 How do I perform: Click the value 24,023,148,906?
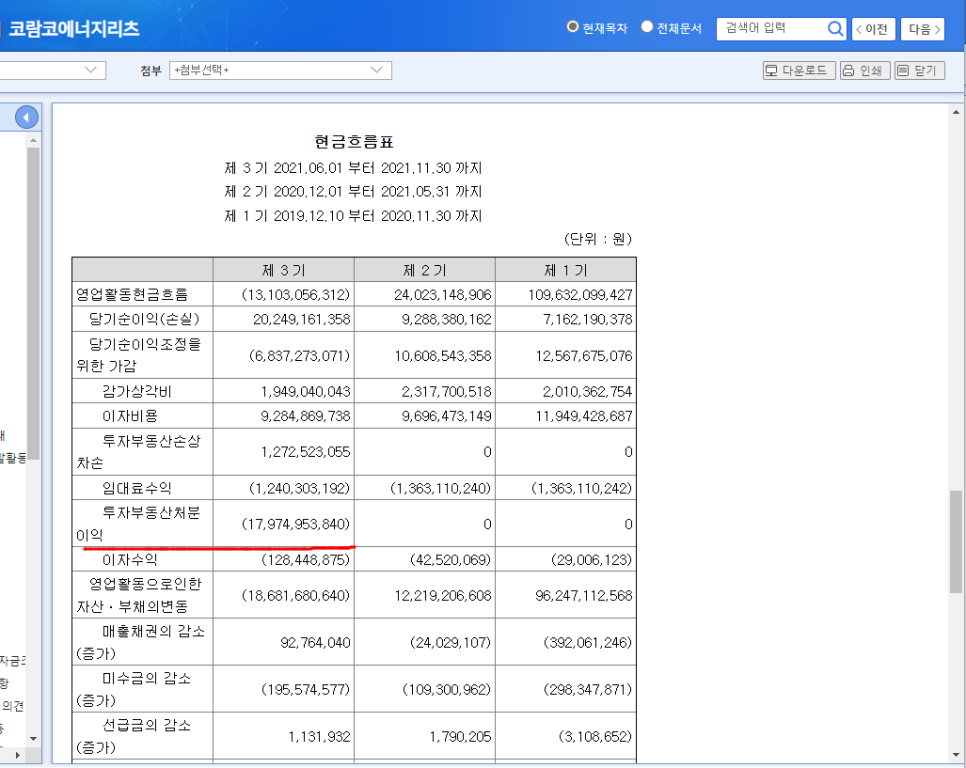coord(442,295)
